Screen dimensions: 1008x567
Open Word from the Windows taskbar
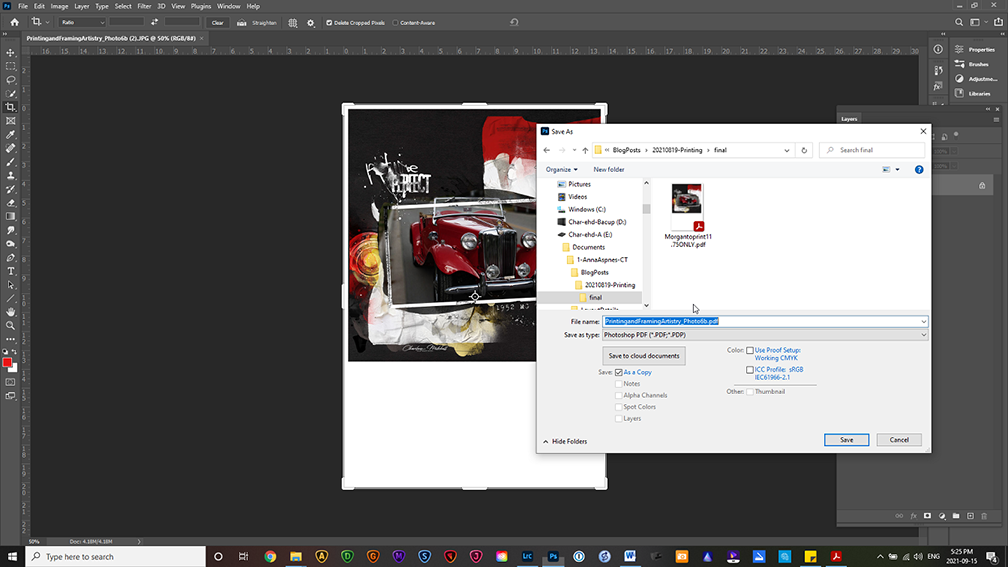(630, 556)
